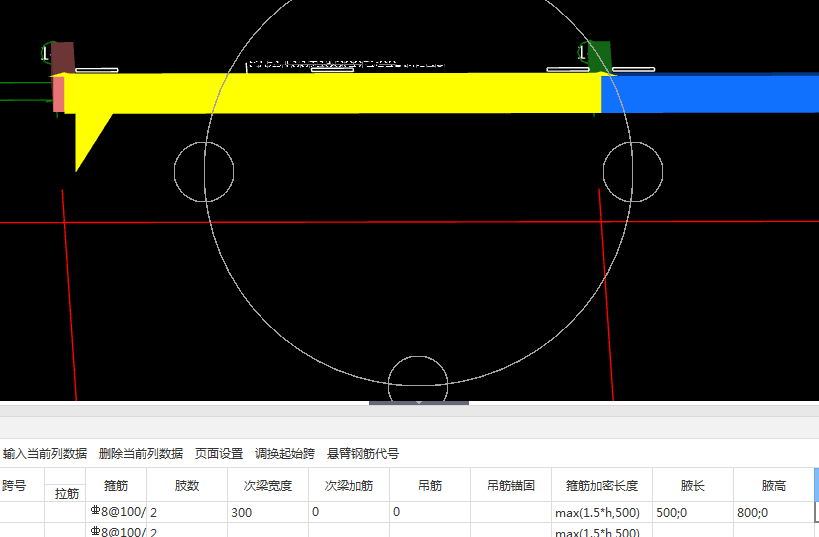Select the 次梁宽度 column header
The height and width of the screenshot is (537, 819).
pyautogui.click(x=268, y=485)
